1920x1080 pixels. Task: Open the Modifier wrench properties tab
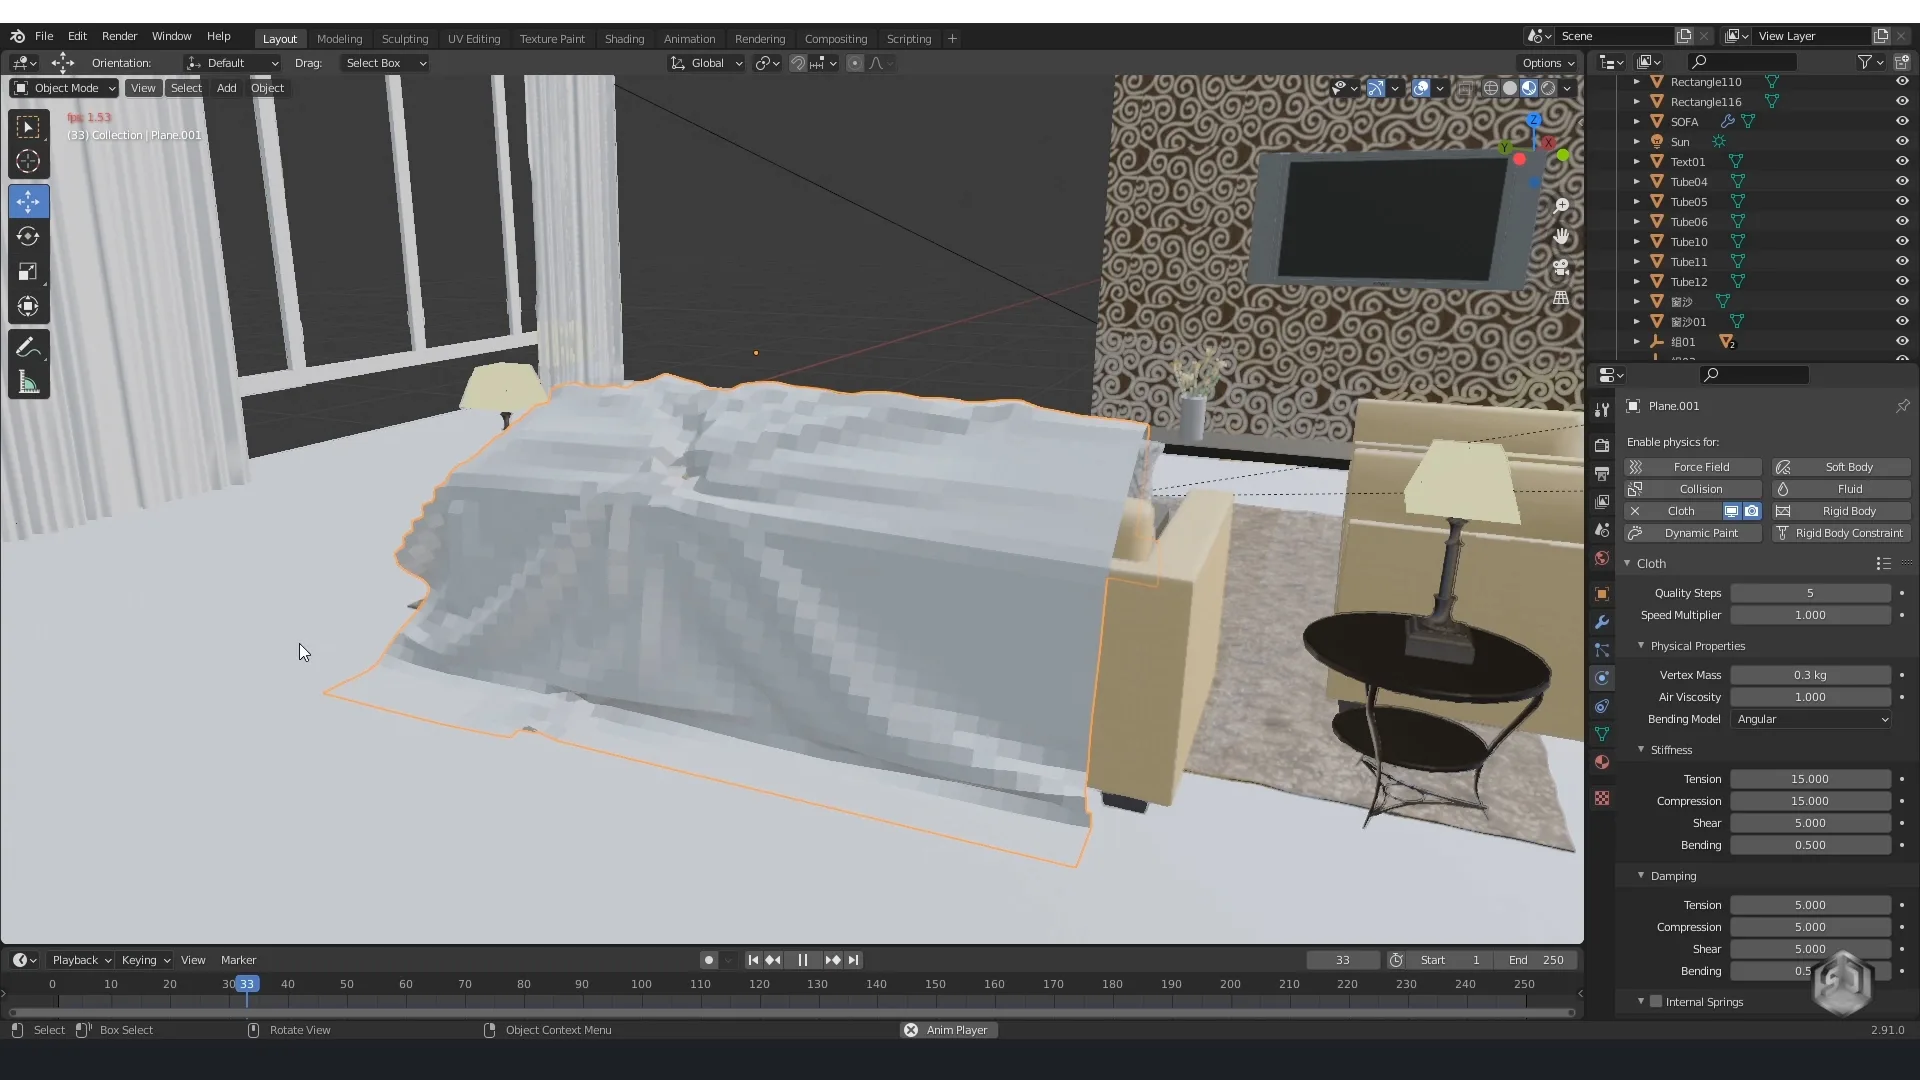click(1602, 622)
